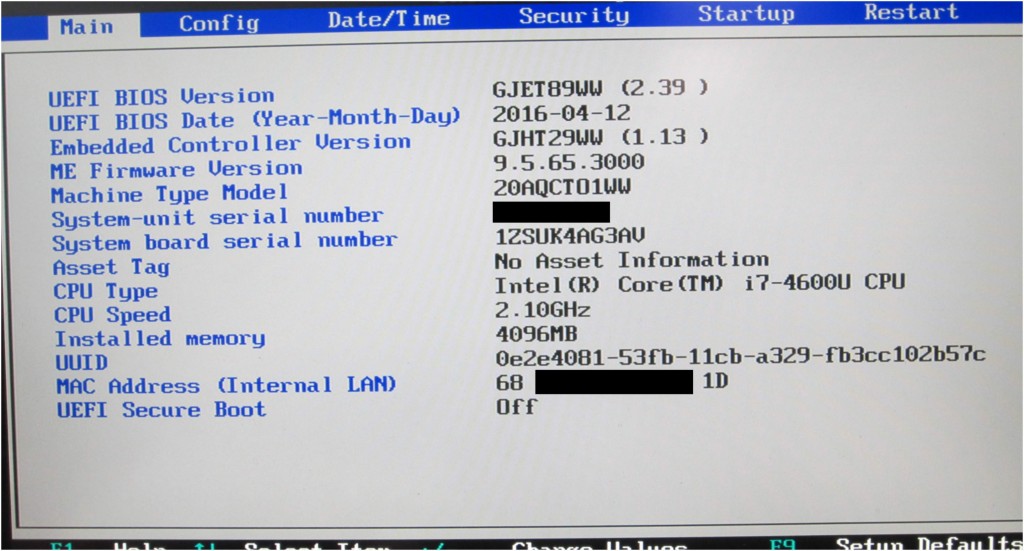This screenshot has width=1024, height=551.
Task: Click the UEFI Secure Boot label
Action: [x=161, y=410]
